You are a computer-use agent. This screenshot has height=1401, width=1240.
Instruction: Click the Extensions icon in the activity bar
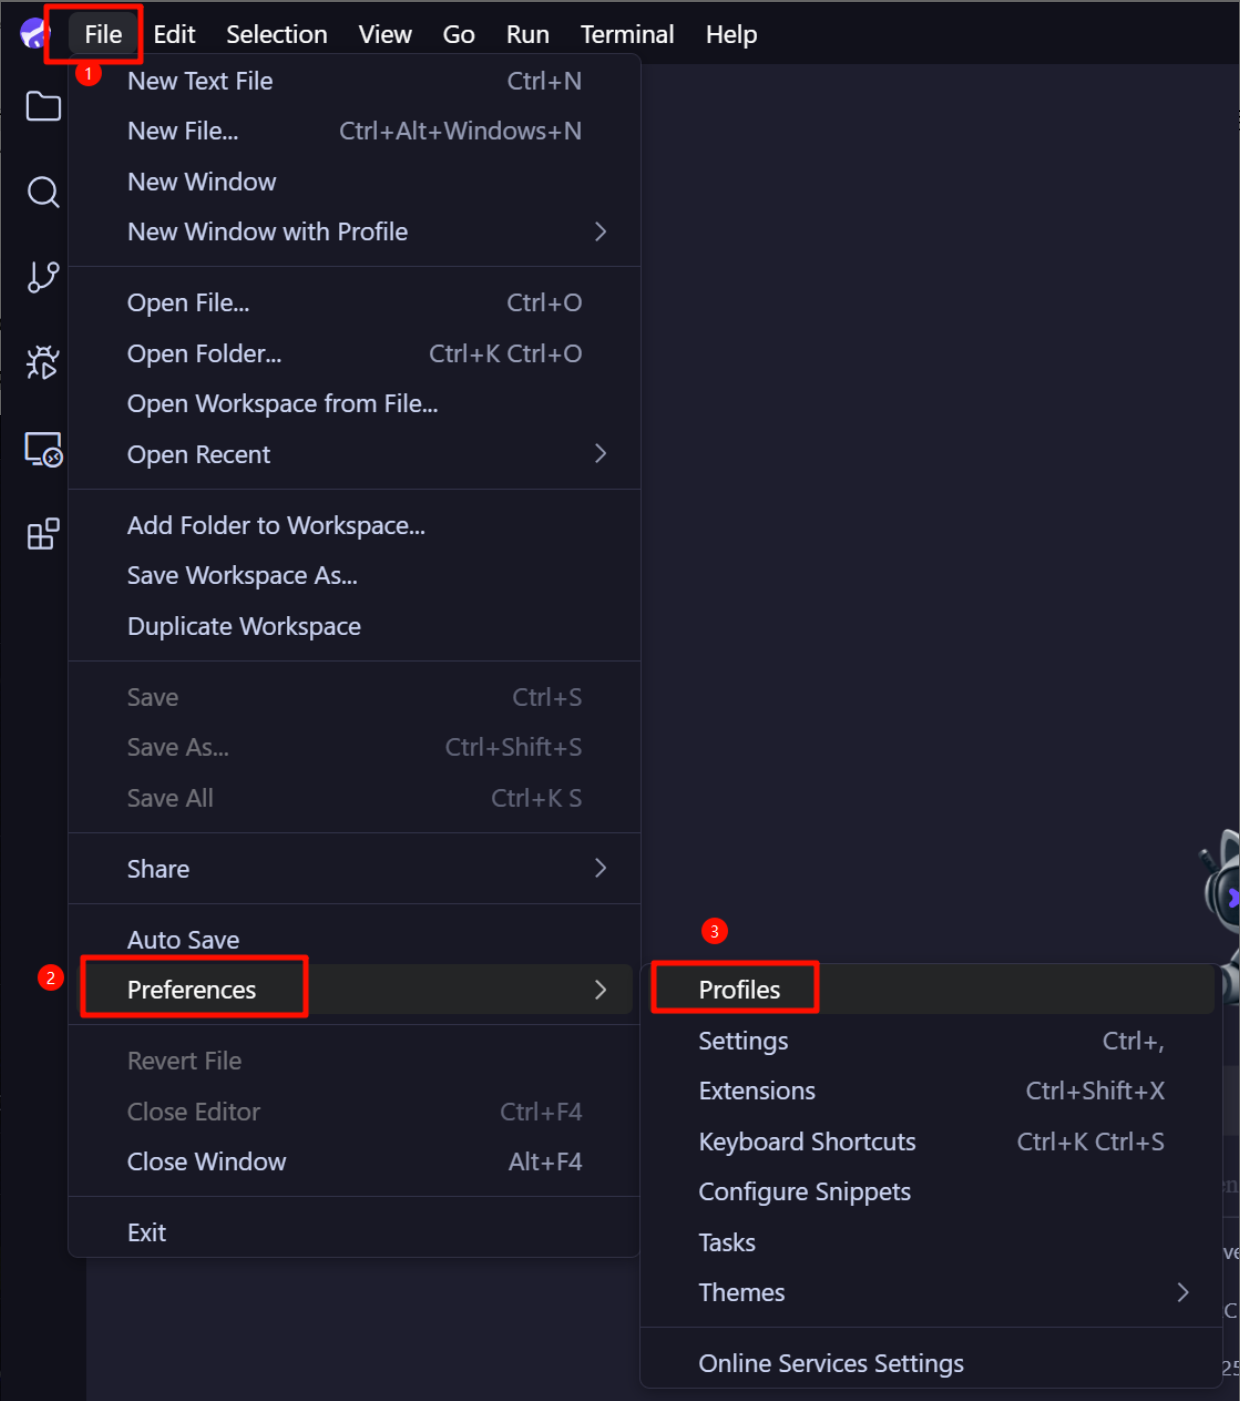(x=42, y=534)
